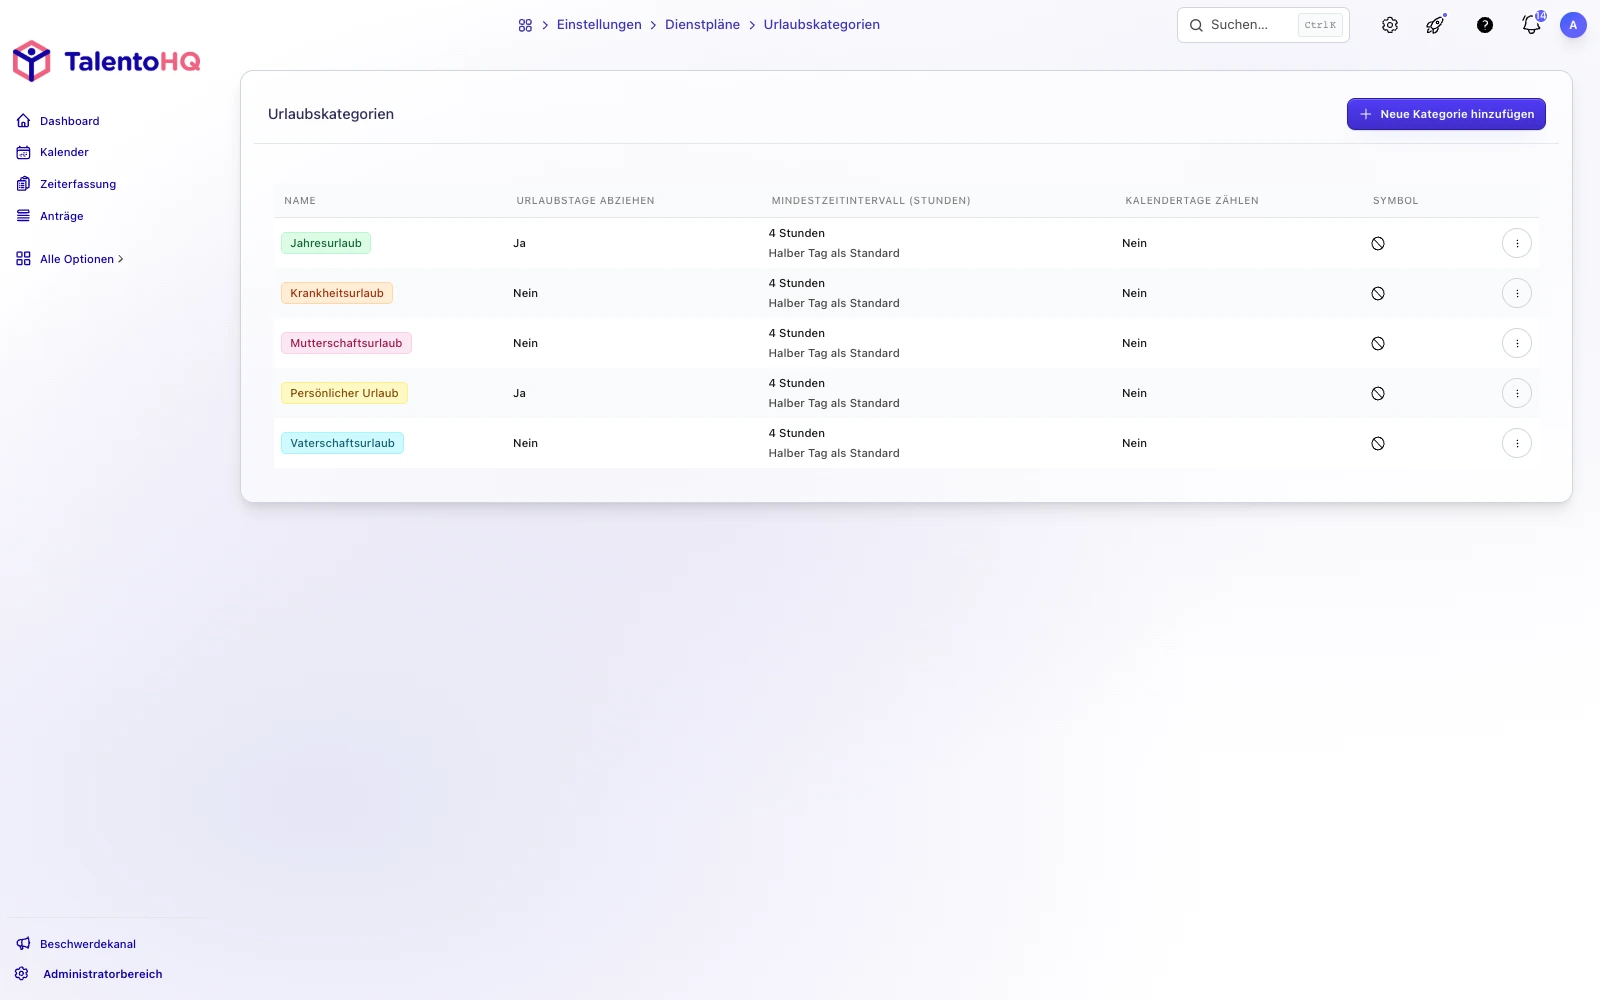Click Urlaubstage 'Nein' in Krankheitsurlaub row
1600x1000 pixels.
point(525,293)
